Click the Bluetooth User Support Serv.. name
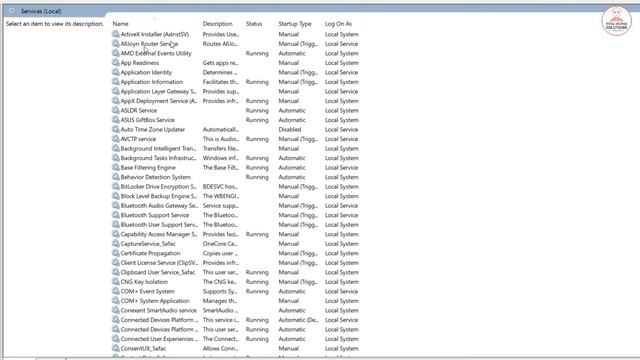Screen dimensions: 640x360 (x=159, y=224)
